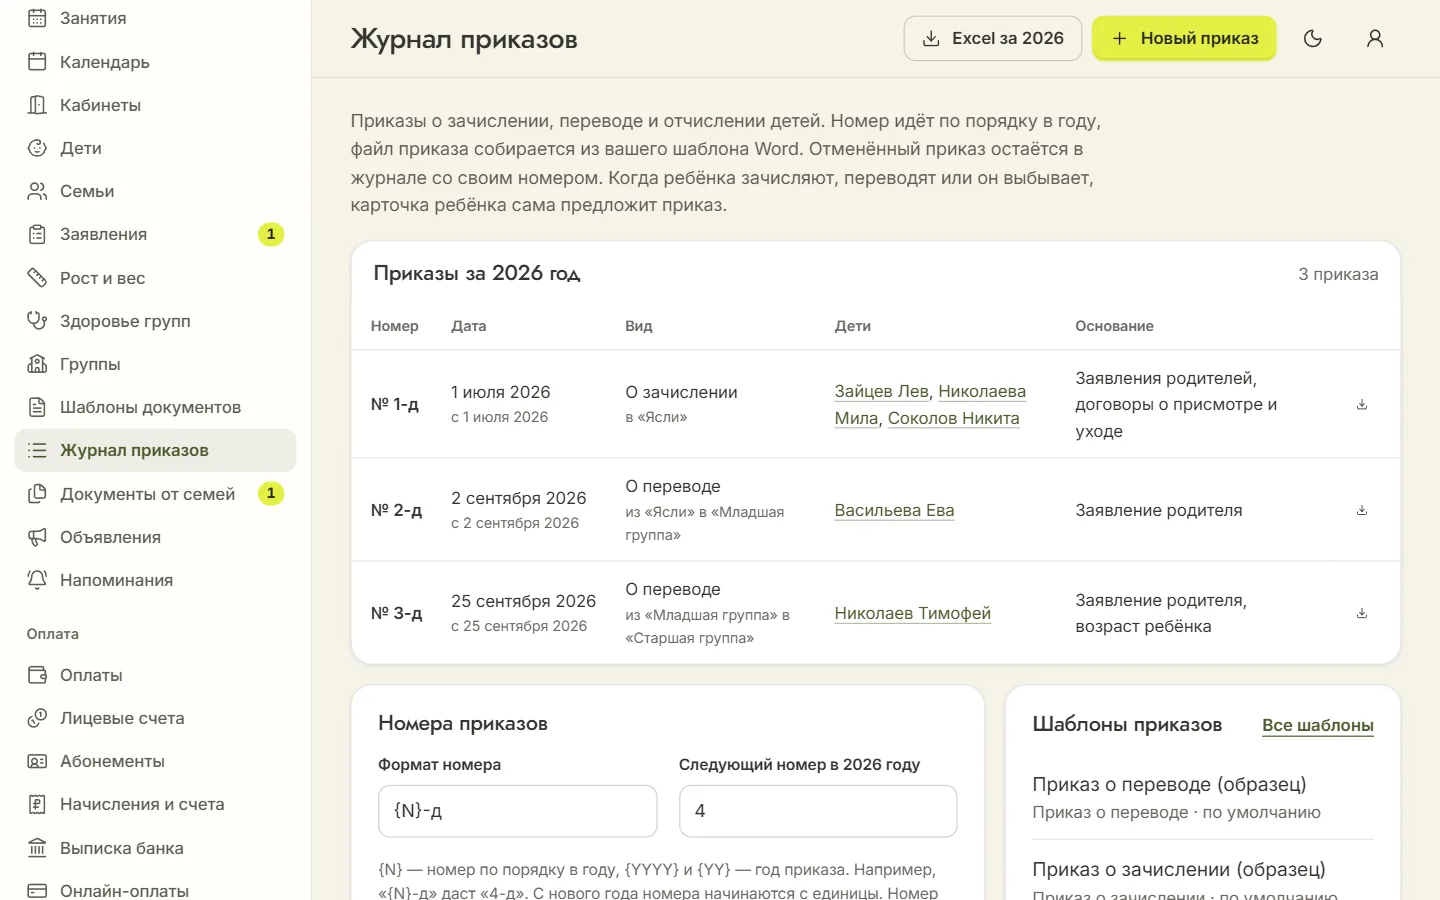Open Объявления in the sidebar

tap(155, 537)
